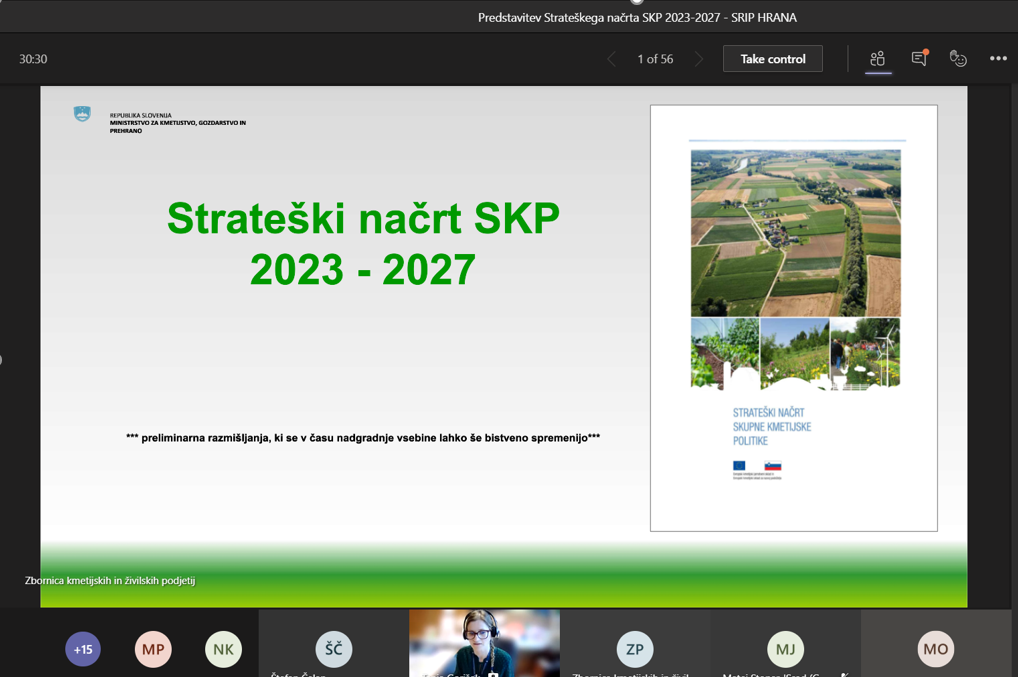Select the ZP participant tile
The width and height of the screenshot is (1018, 677).
click(635, 648)
